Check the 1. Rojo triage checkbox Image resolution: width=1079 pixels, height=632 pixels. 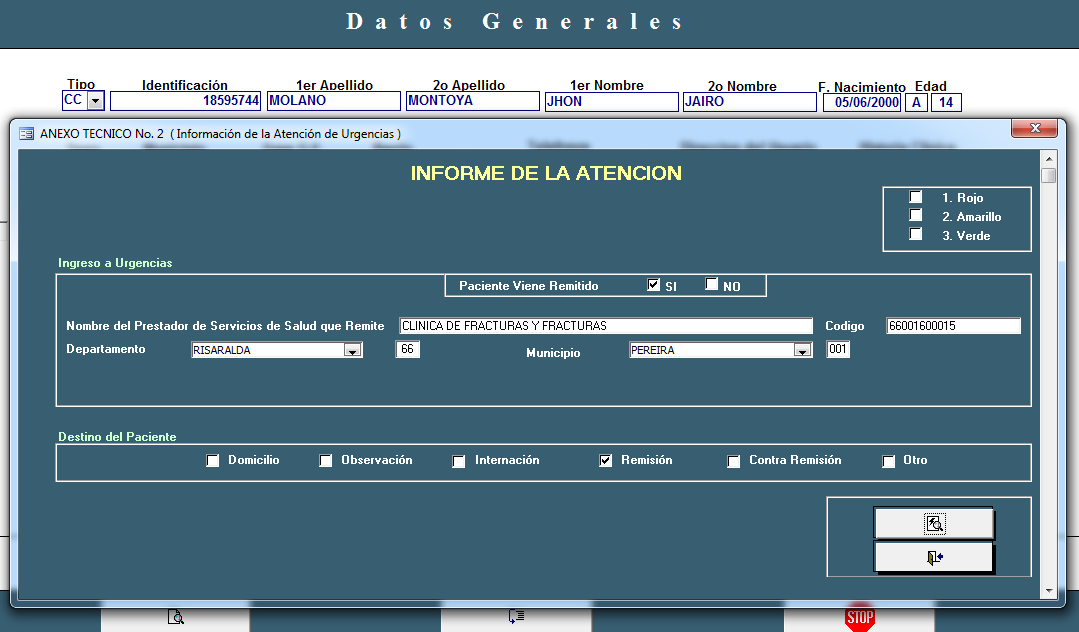[x=915, y=197]
